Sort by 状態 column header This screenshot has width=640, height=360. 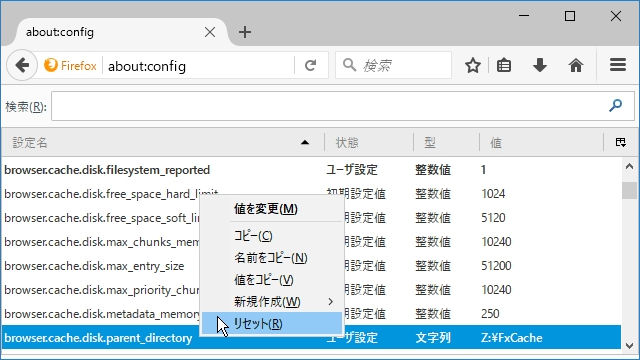369,142
